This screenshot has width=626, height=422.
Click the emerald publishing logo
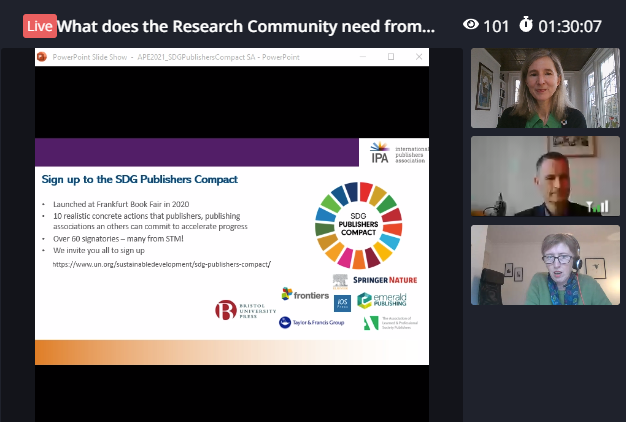pyautogui.click(x=382, y=300)
